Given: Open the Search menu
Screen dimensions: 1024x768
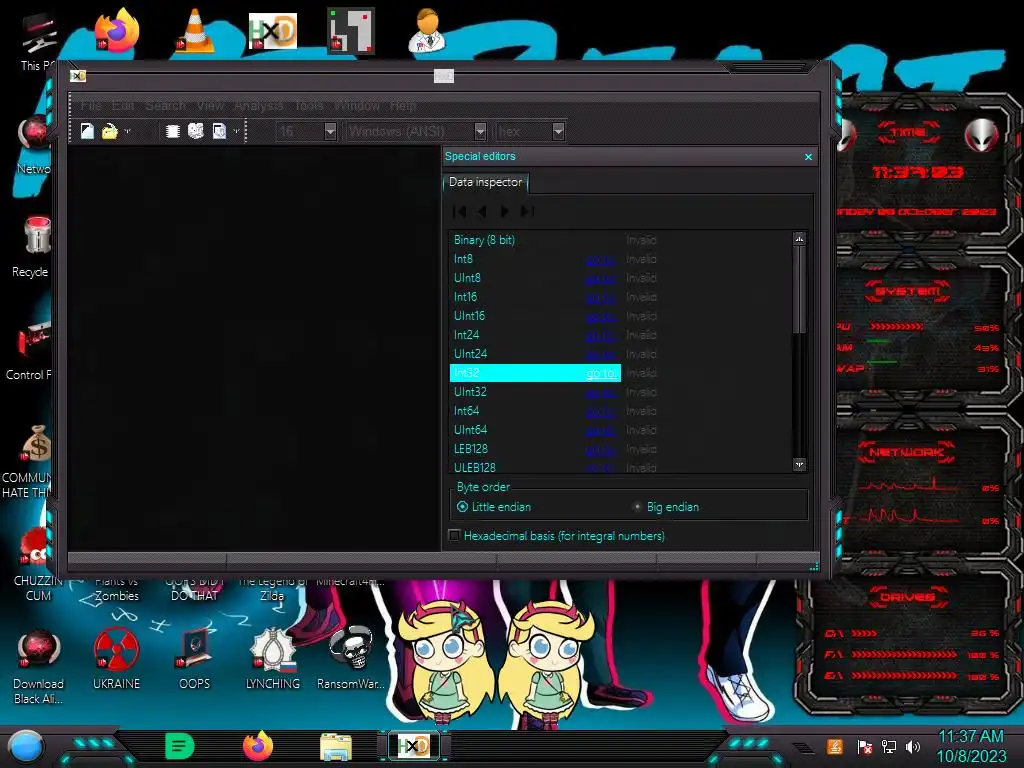Looking at the screenshot, I should pos(165,105).
